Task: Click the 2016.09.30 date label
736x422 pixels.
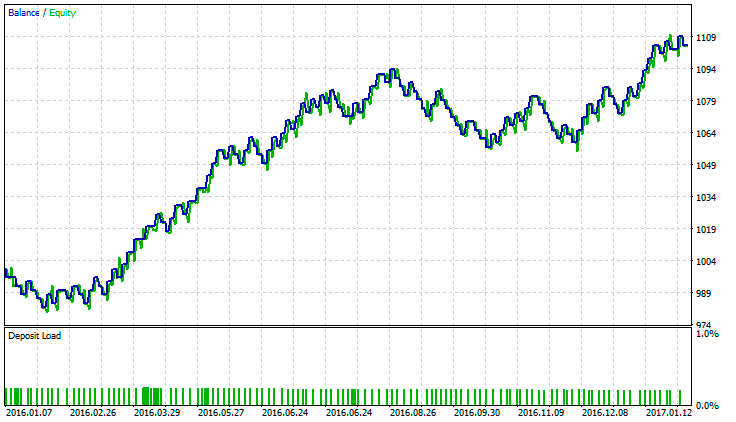Action: tap(477, 413)
